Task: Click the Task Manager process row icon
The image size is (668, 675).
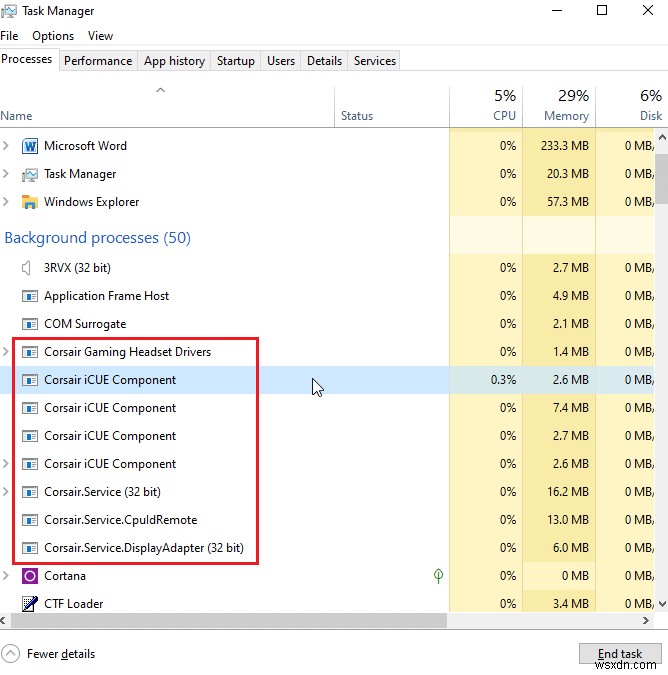Action: 30,174
